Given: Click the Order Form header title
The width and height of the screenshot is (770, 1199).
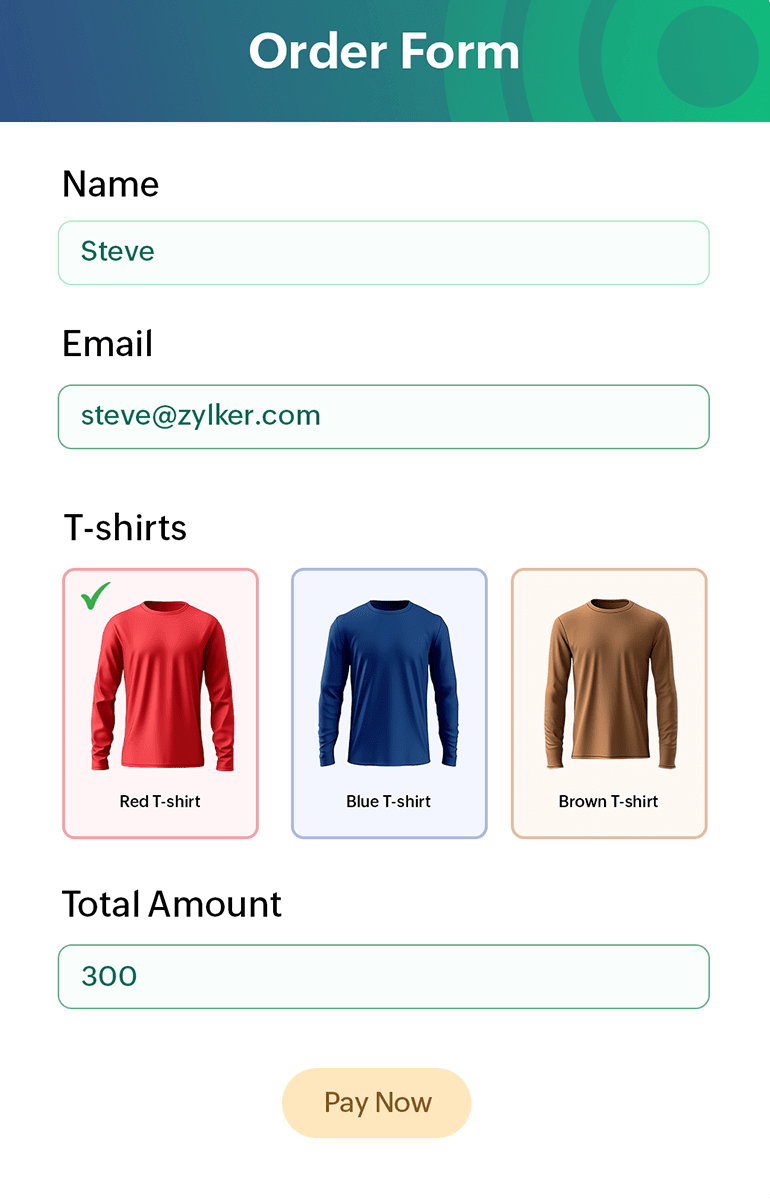Looking at the screenshot, I should tap(384, 51).
